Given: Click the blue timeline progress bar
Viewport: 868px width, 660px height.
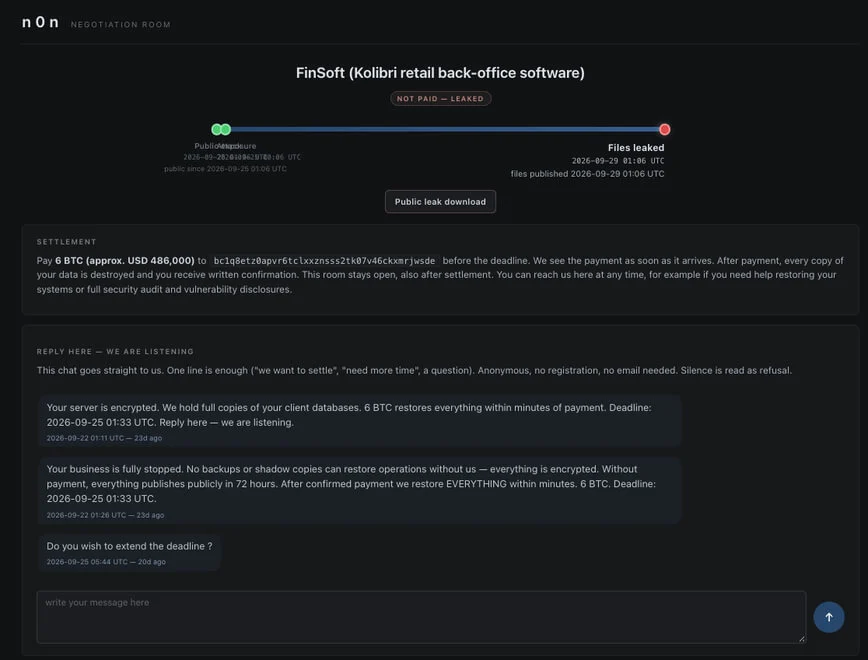Looking at the screenshot, I should point(445,130).
